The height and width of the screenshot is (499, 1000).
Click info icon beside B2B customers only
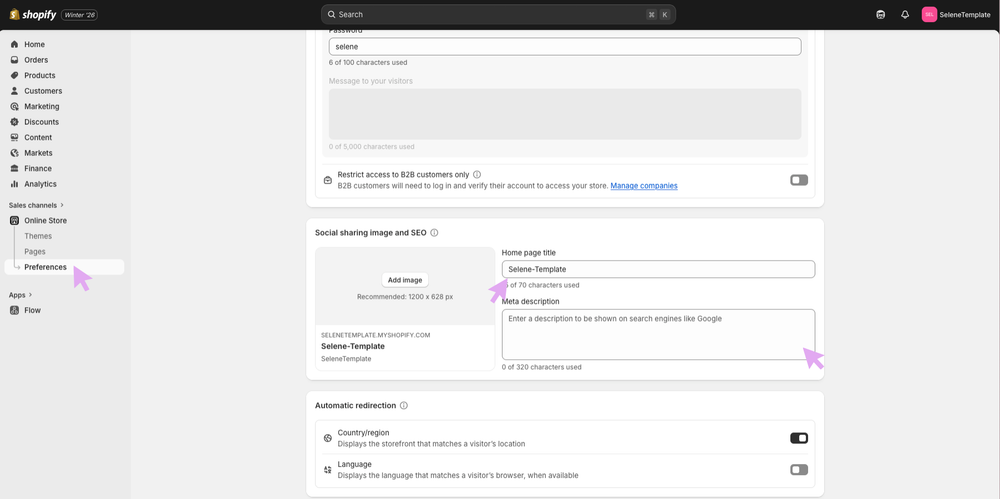click(x=477, y=175)
